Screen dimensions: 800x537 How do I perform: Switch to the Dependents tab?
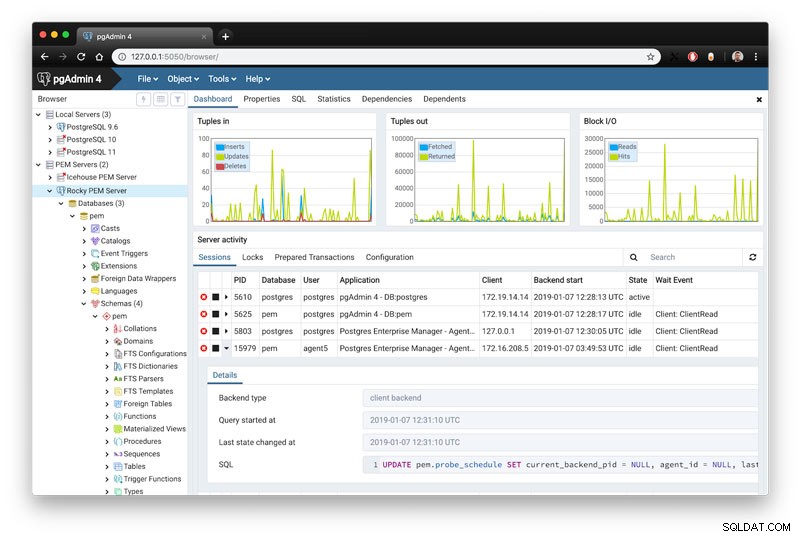(444, 99)
